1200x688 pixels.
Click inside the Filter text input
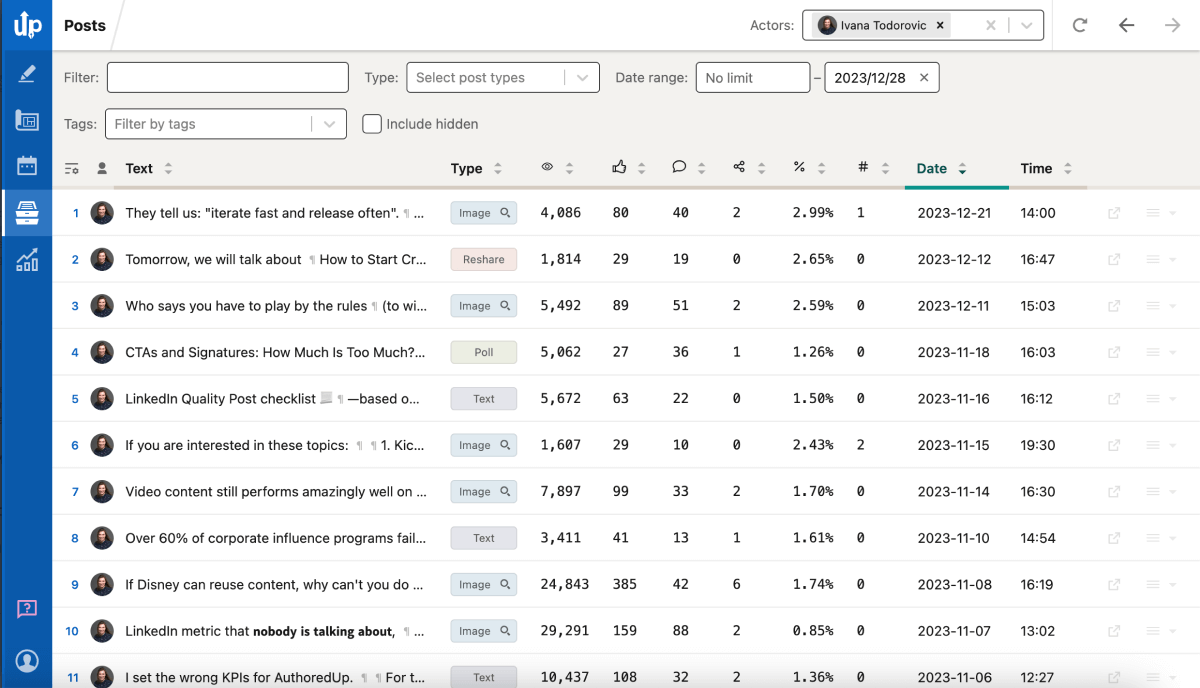point(227,77)
